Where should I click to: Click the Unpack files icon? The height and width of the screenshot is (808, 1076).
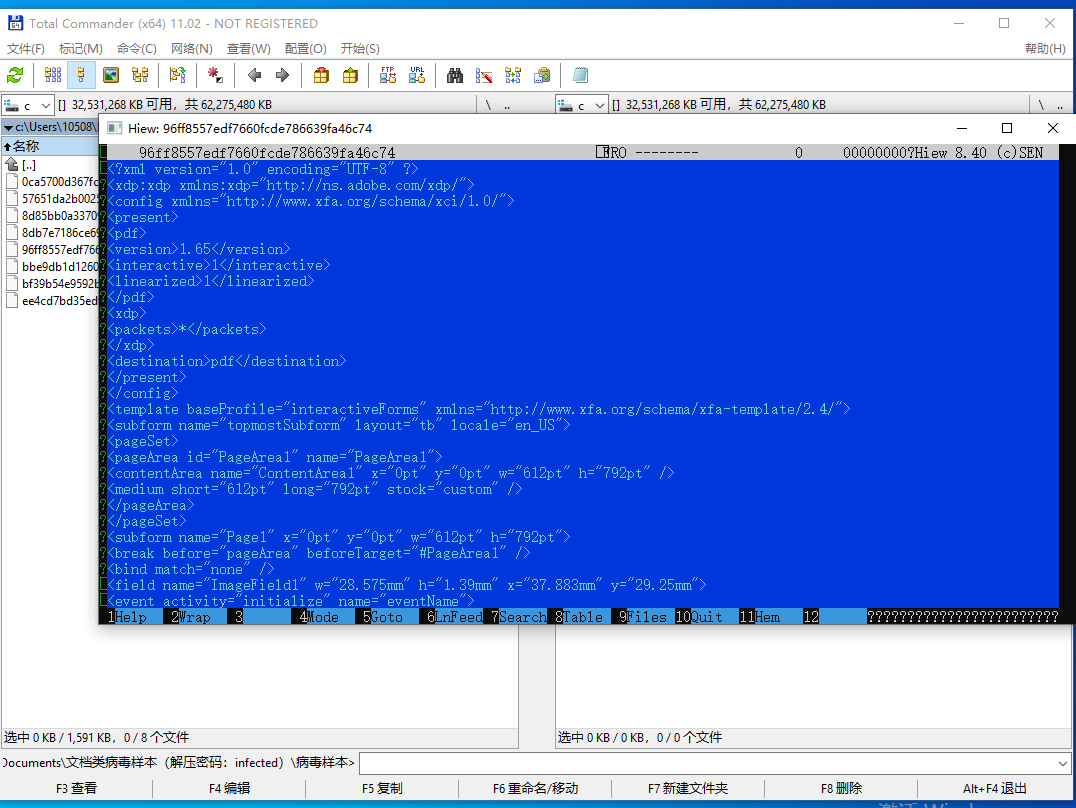coord(350,76)
